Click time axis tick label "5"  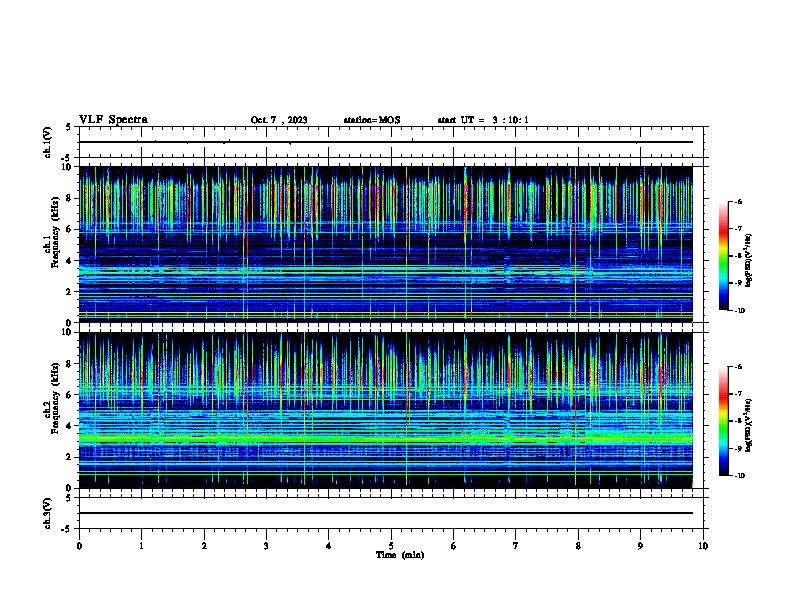pos(391,546)
